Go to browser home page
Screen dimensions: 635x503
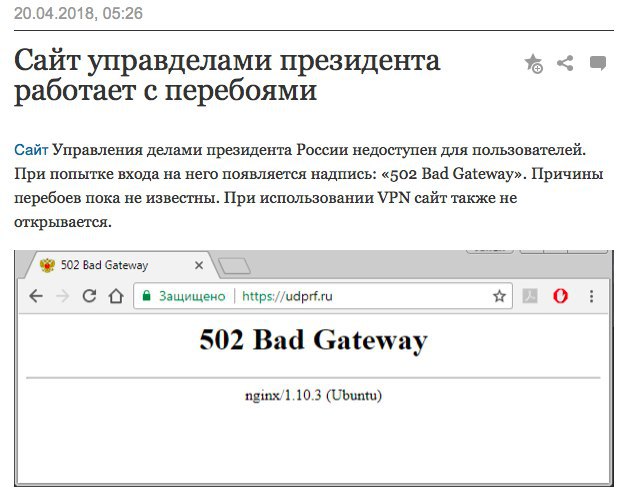pyautogui.click(x=116, y=296)
